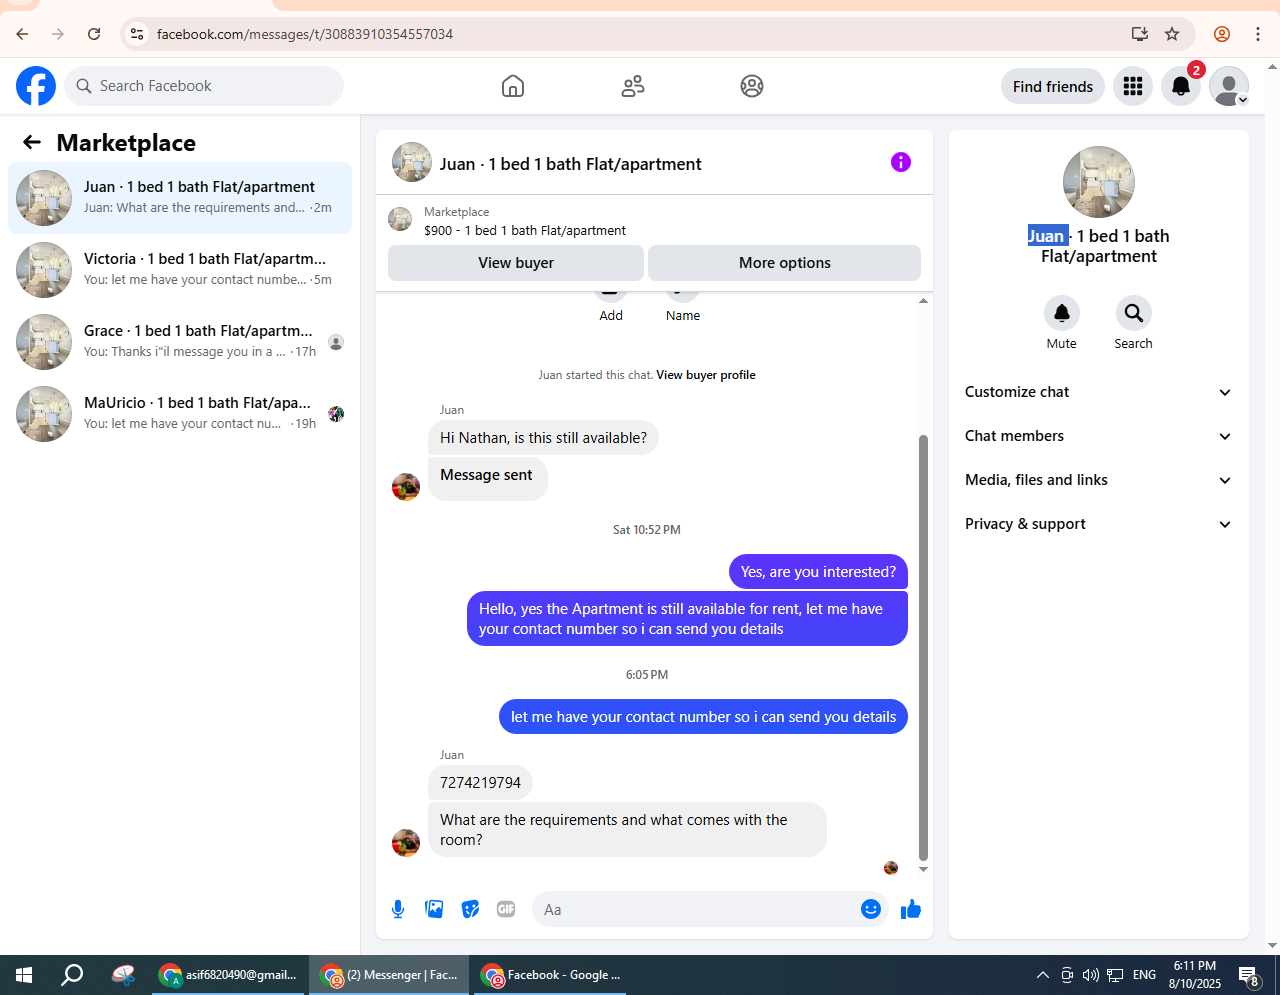The width and height of the screenshot is (1280, 995).
Task: Click the View buyer button
Action: [x=516, y=263]
